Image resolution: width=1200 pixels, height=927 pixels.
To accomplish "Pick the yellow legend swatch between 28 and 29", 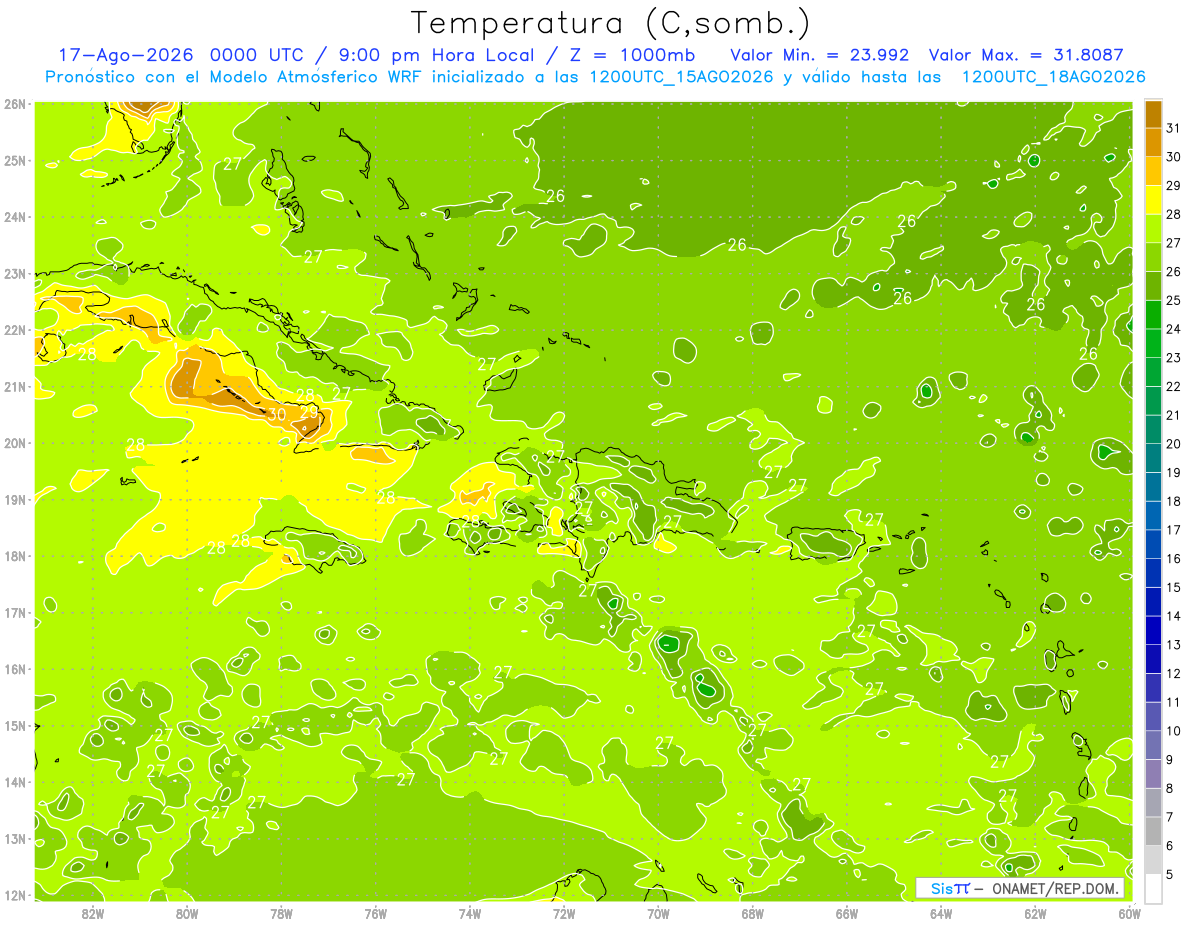I will tap(1153, 200).
